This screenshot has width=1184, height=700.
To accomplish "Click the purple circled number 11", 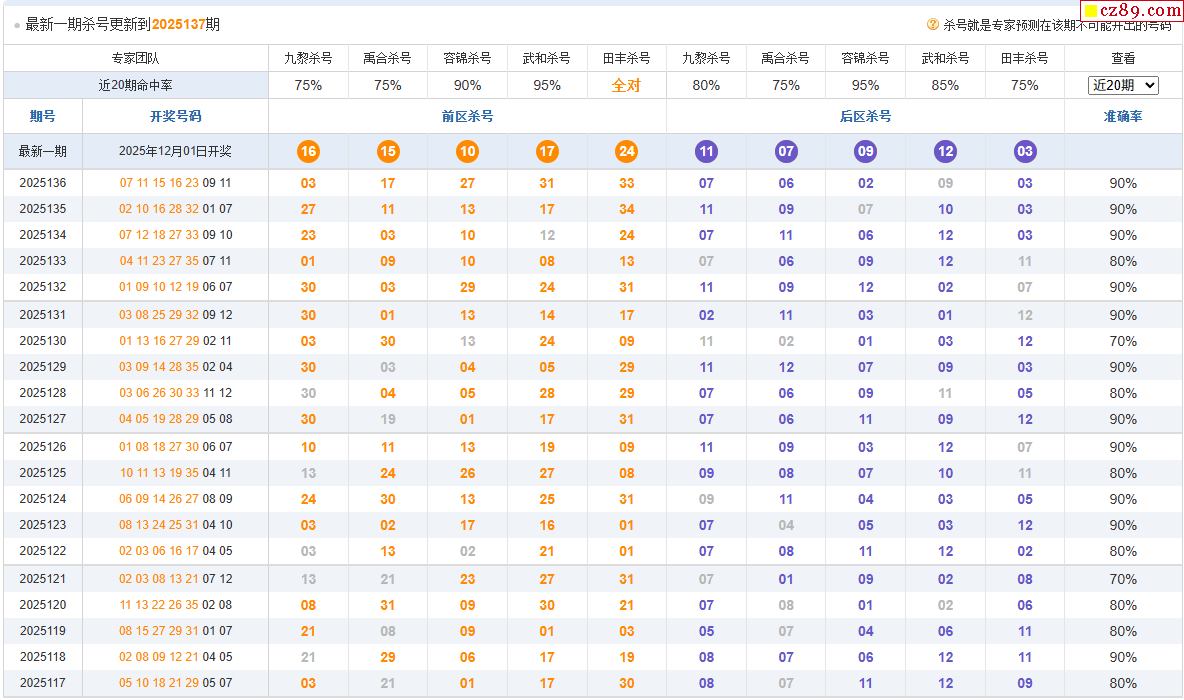I will 706,152.
